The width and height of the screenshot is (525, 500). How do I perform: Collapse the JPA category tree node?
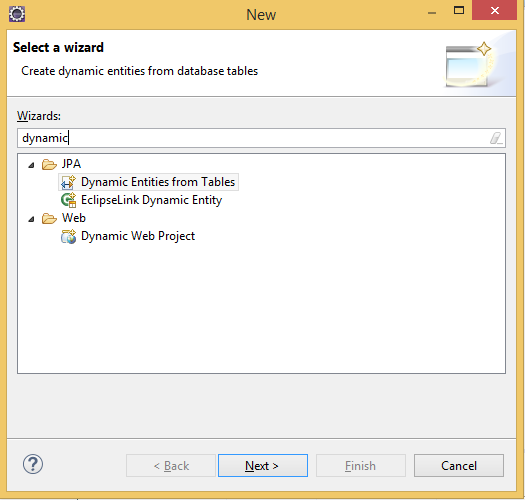pyautogui.click(x=31, y=165)
